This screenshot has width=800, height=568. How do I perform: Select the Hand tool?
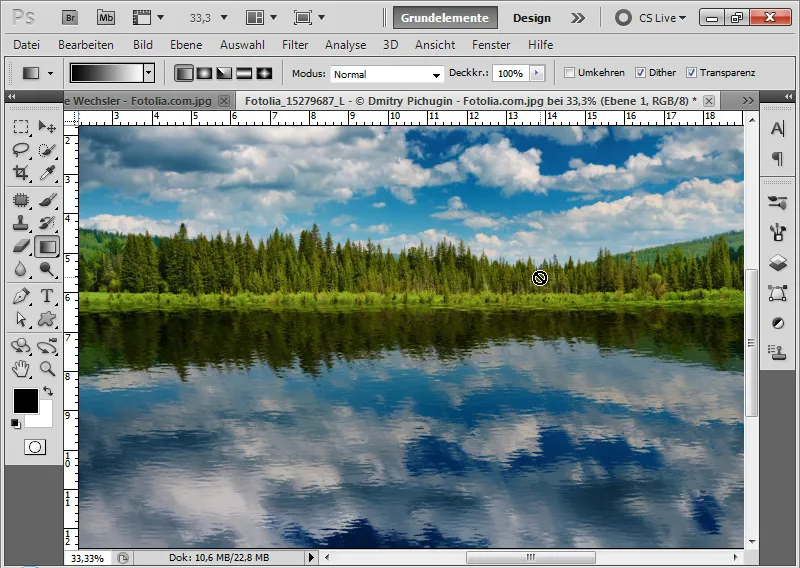click(20, 368)
